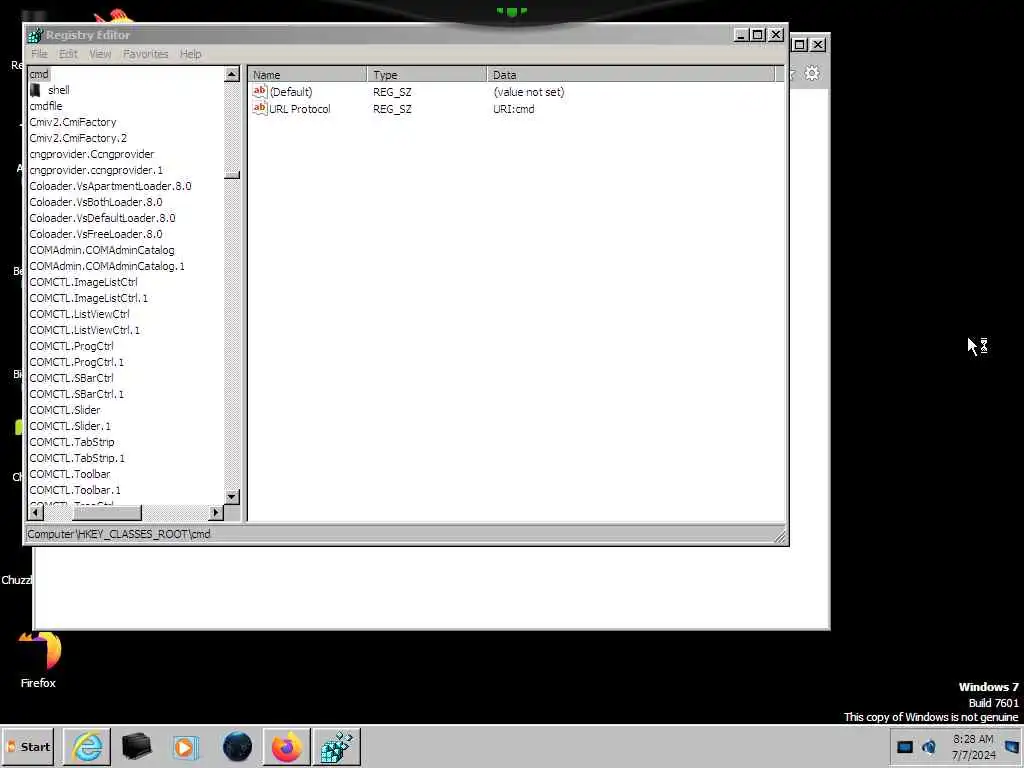Select the Cmiv2.CmiFactory.2 key

click(x=78, y=138)
